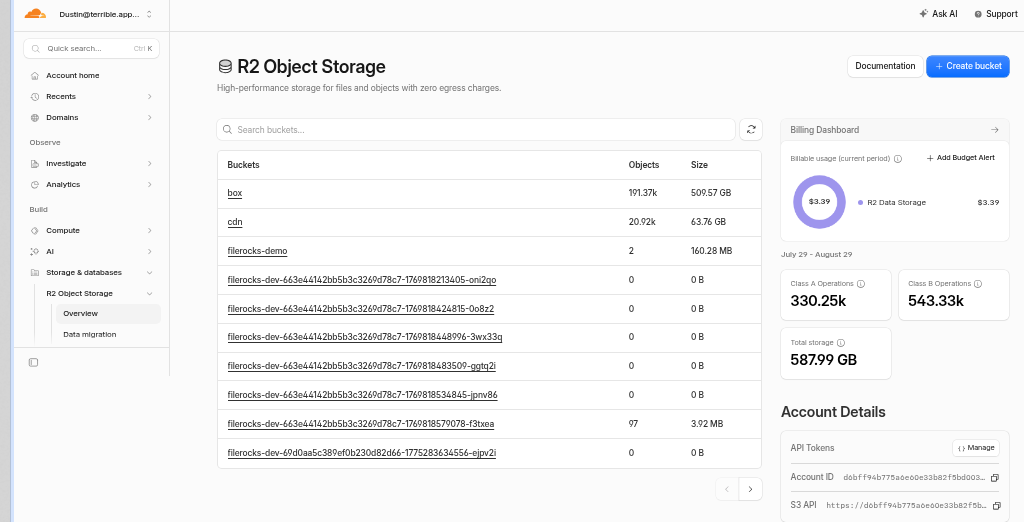Click the 587.99 GB total storage value
This screenshot has width=1024, height=522.
pos(824,359)
